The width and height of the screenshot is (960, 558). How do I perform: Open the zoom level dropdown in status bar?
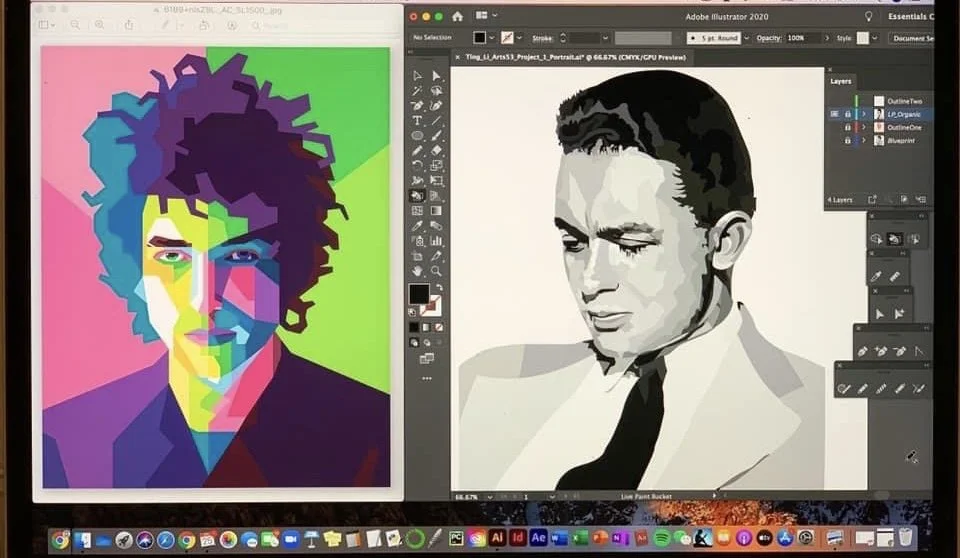(x=490, y=497)
